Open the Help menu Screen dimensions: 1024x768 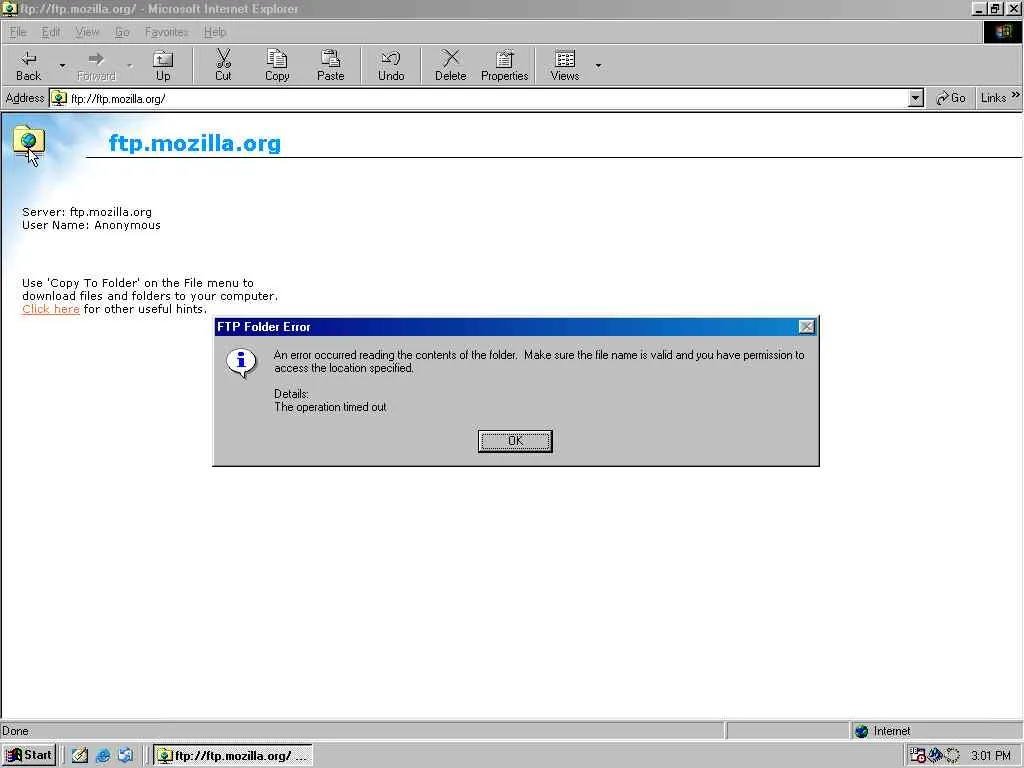coord(215,32)
